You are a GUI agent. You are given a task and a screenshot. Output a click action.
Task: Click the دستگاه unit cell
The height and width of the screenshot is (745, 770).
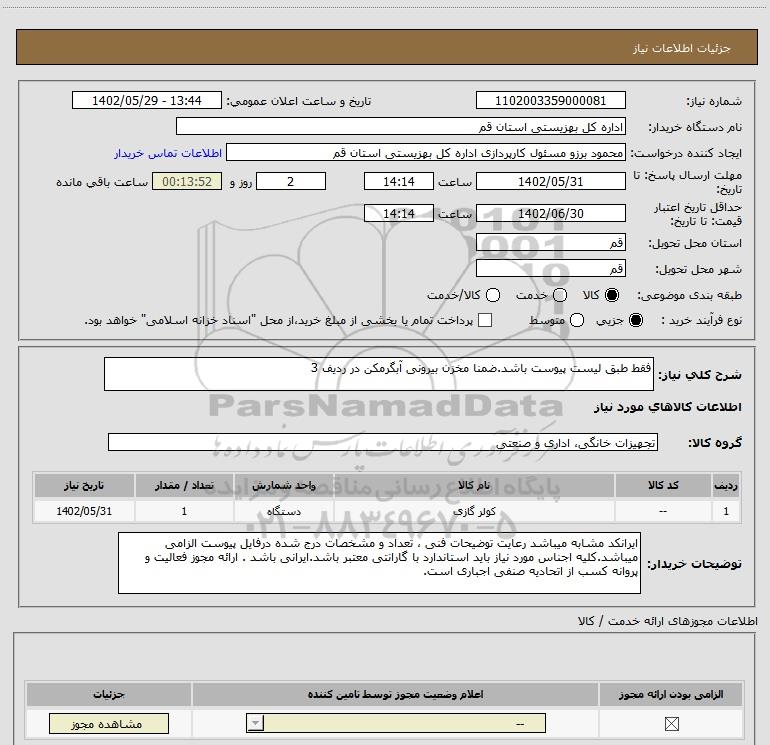[284, 511]
